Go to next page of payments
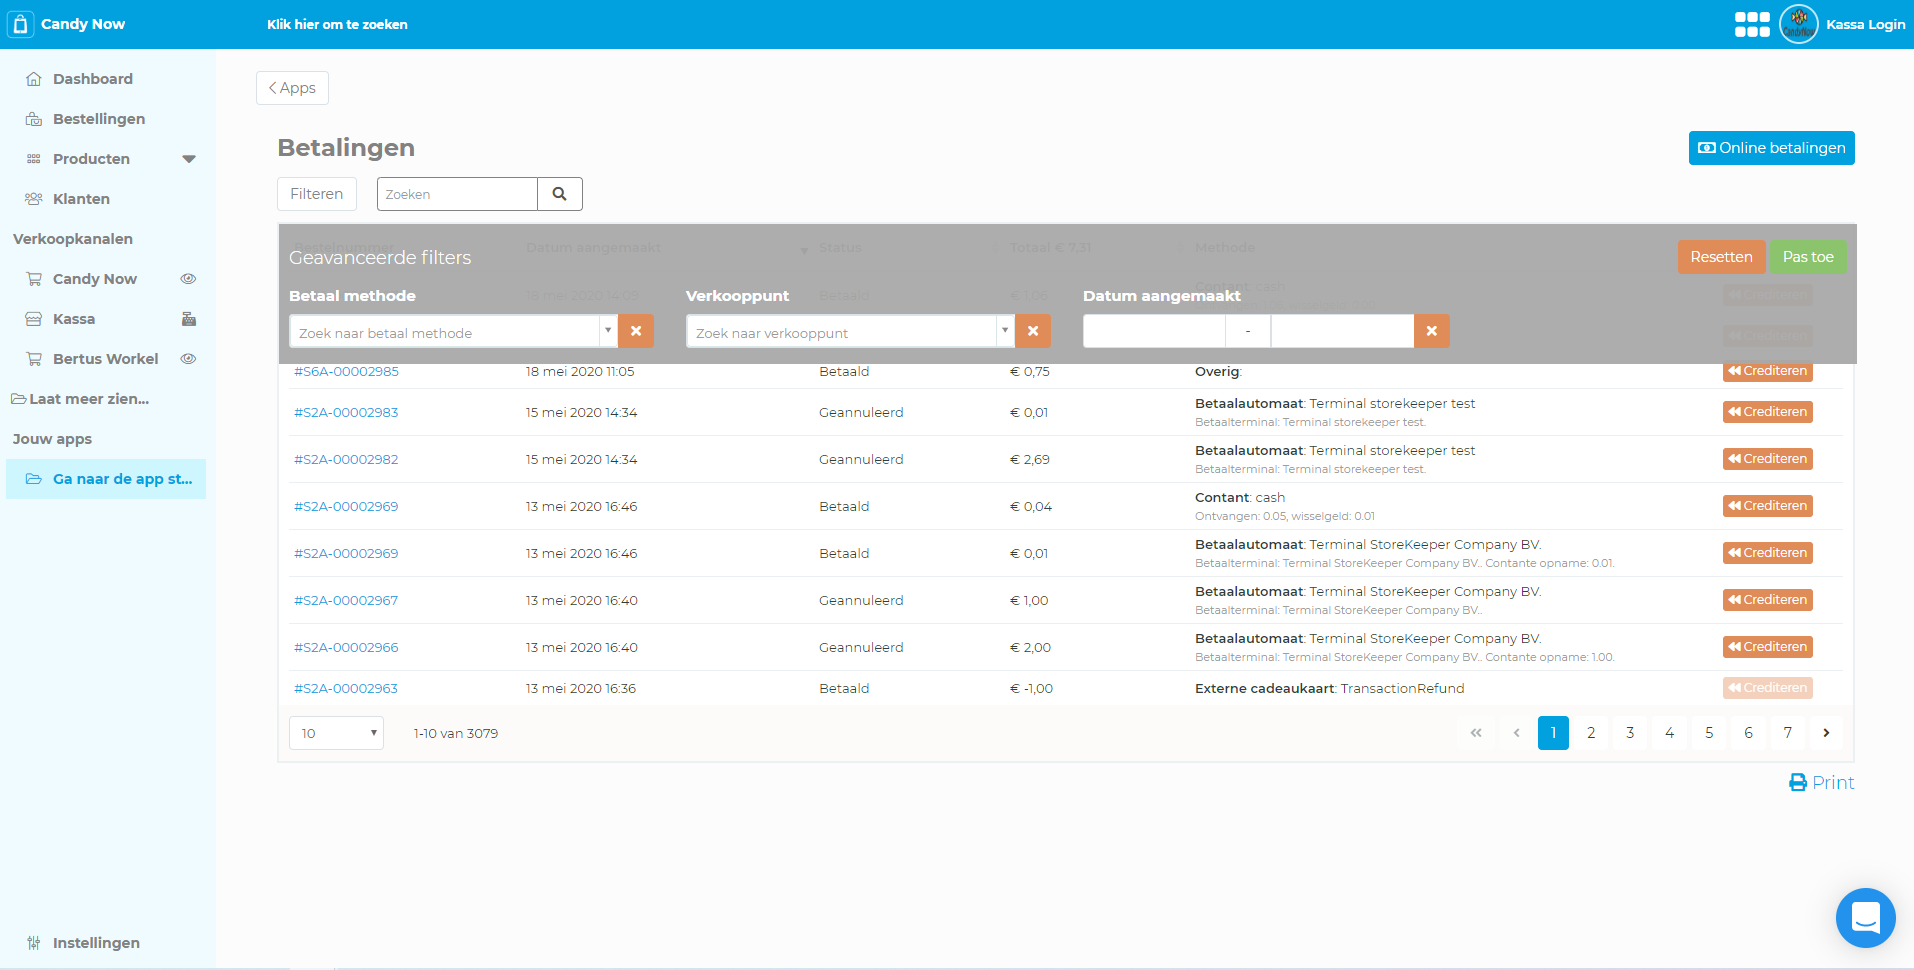The height and width of the screenshot is (970, 1914). coord(1826,733)
